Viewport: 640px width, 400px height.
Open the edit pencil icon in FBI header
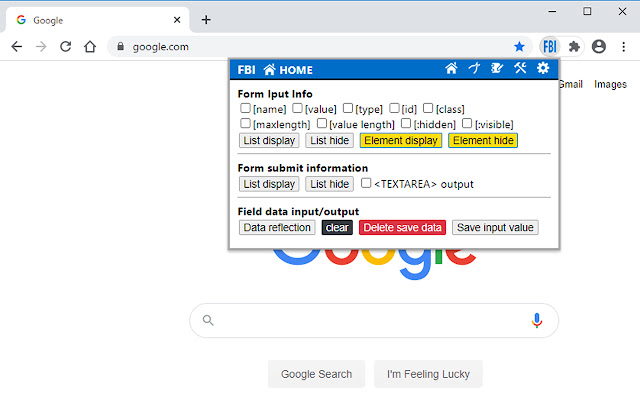coord(497,68)
